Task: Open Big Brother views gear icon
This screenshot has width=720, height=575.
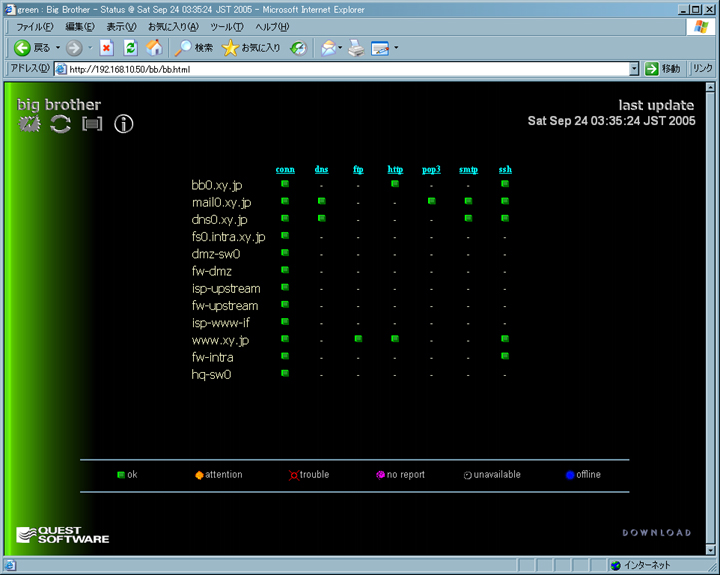Action: [29, 124]
